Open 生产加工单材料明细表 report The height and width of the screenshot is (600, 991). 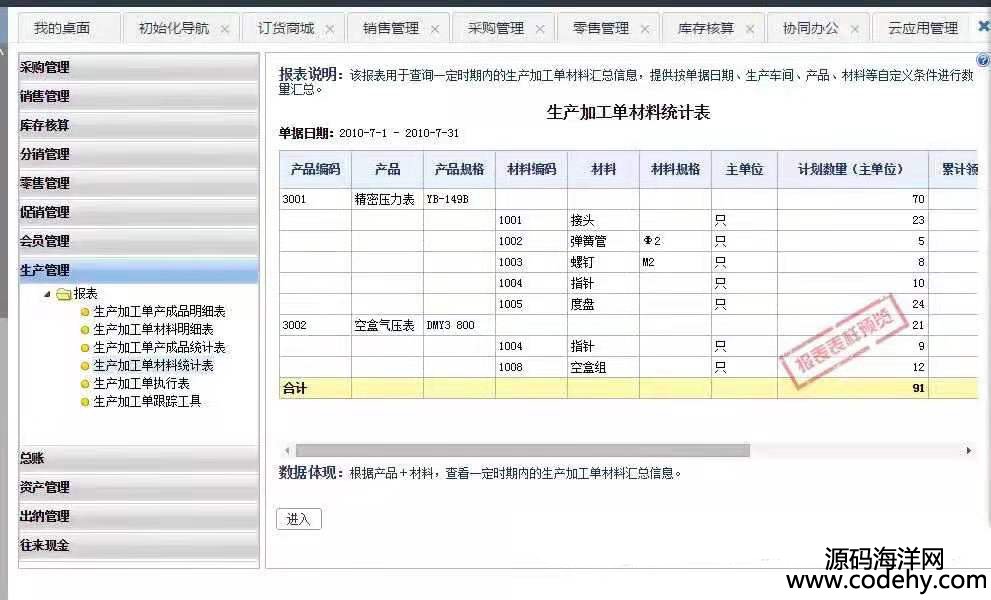point(153,329)
